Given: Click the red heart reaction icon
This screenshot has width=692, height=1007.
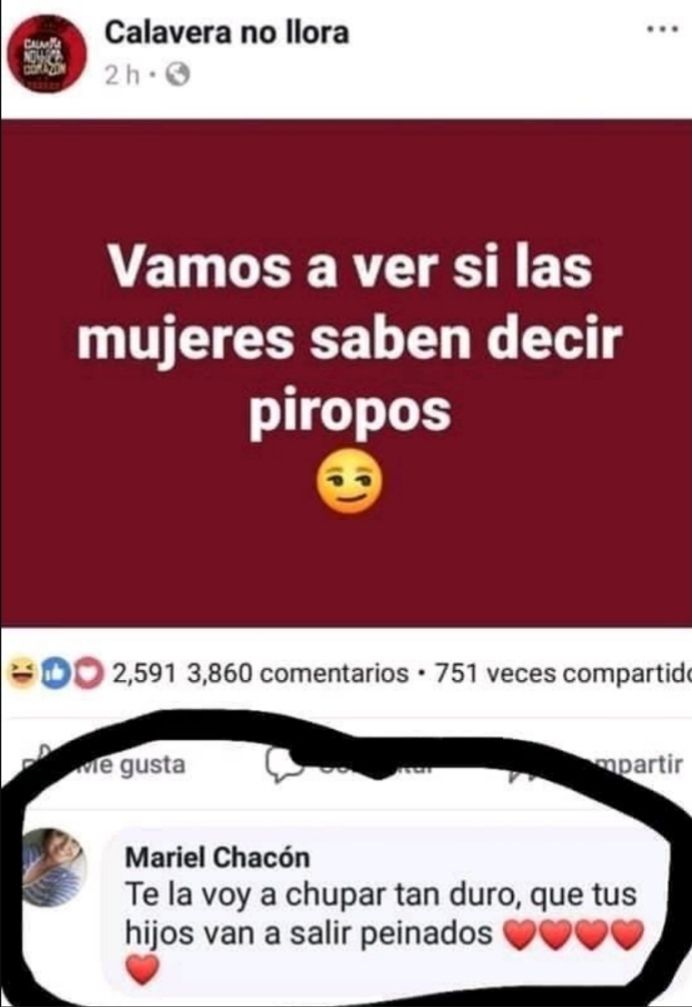Looking at the screenshot, I should (89, 674).
